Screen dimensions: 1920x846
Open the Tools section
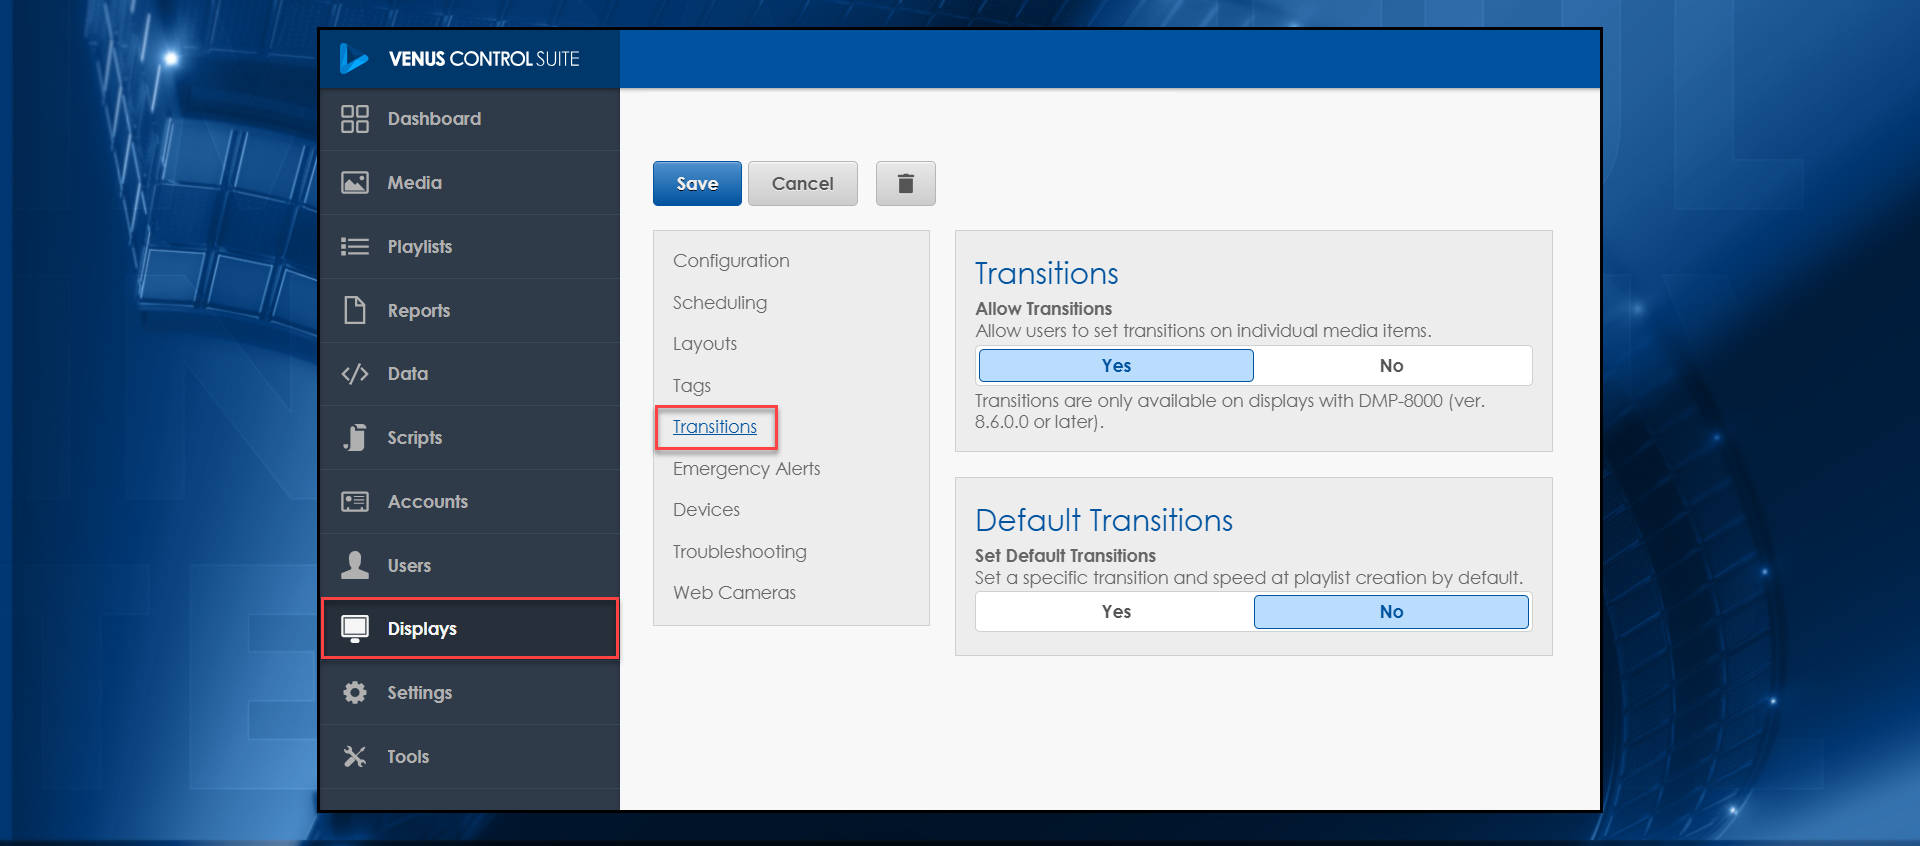point(470,756)
